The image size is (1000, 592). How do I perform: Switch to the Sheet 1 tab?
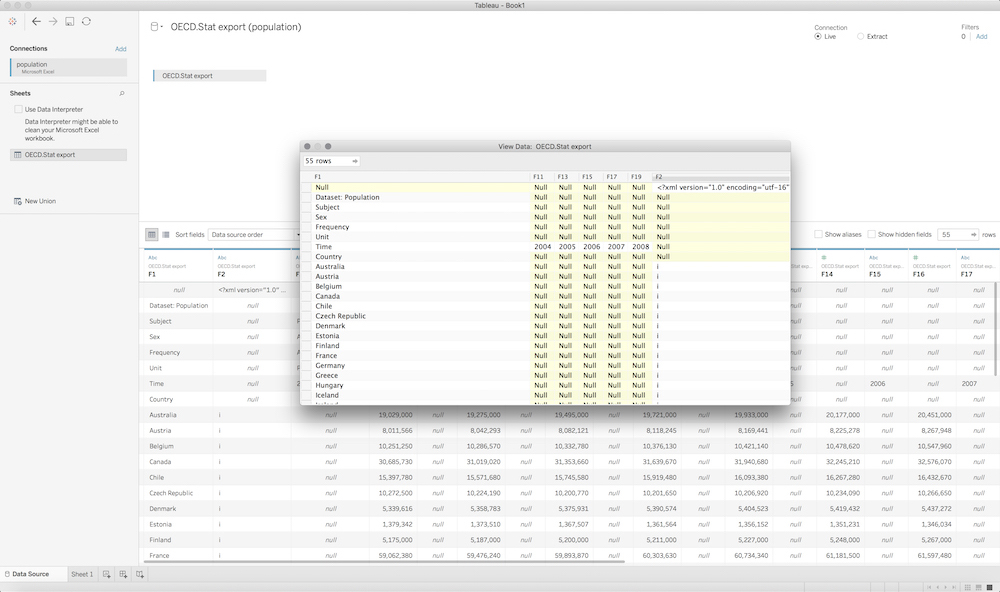[82, 574]
